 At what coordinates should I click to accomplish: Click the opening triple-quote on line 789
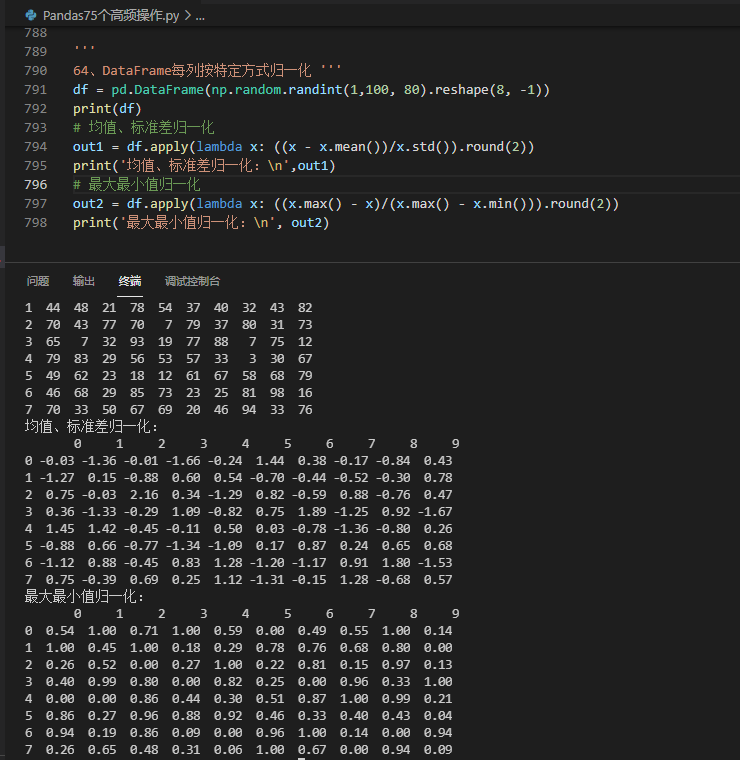84,48
